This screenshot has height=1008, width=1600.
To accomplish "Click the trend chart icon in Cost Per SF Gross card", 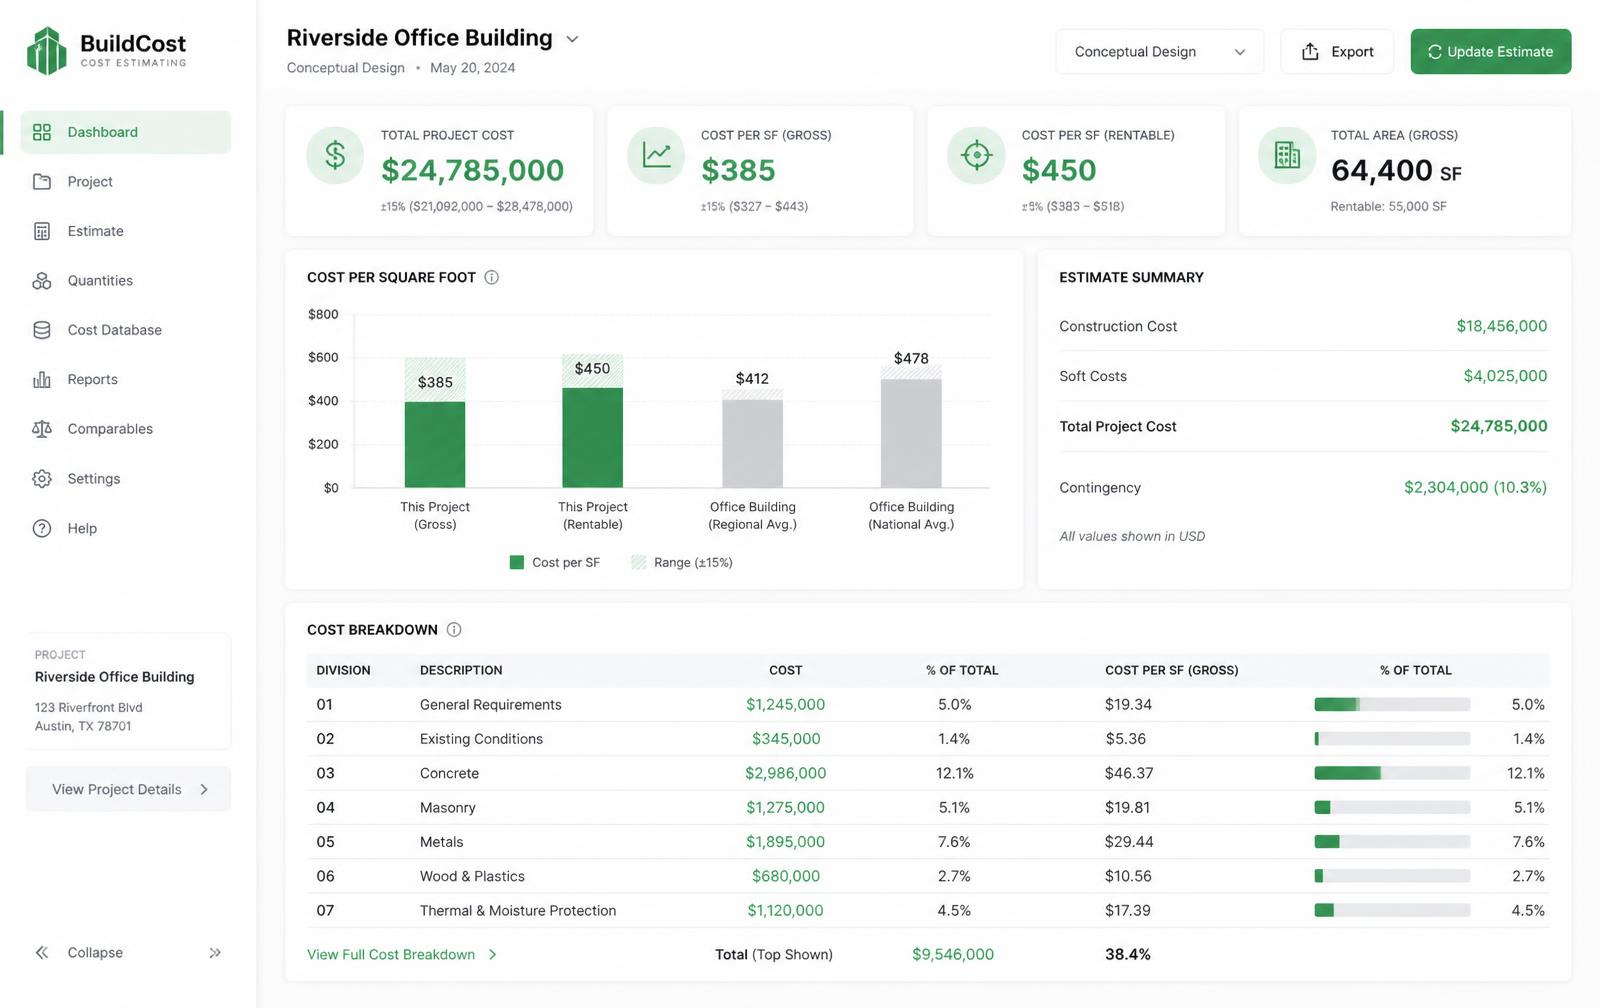I will [656, 155].
